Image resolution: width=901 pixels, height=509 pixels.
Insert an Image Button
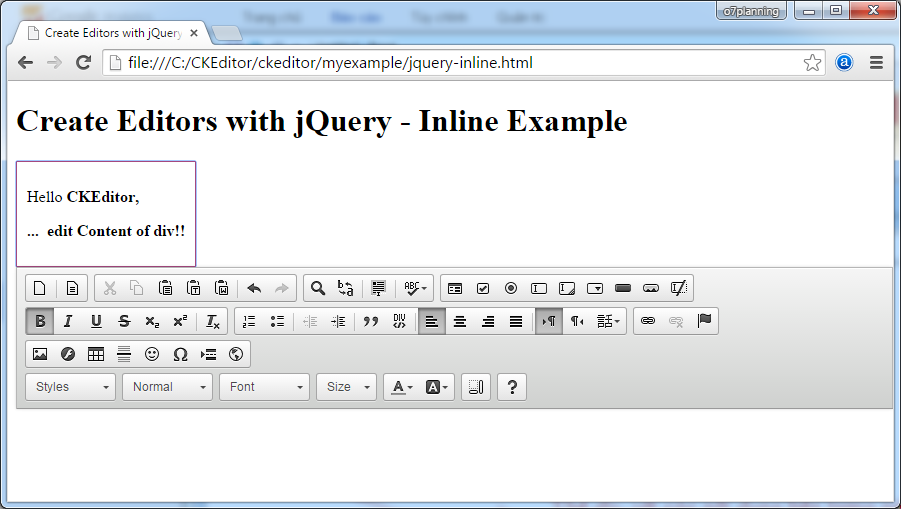[x=651, y=288]
